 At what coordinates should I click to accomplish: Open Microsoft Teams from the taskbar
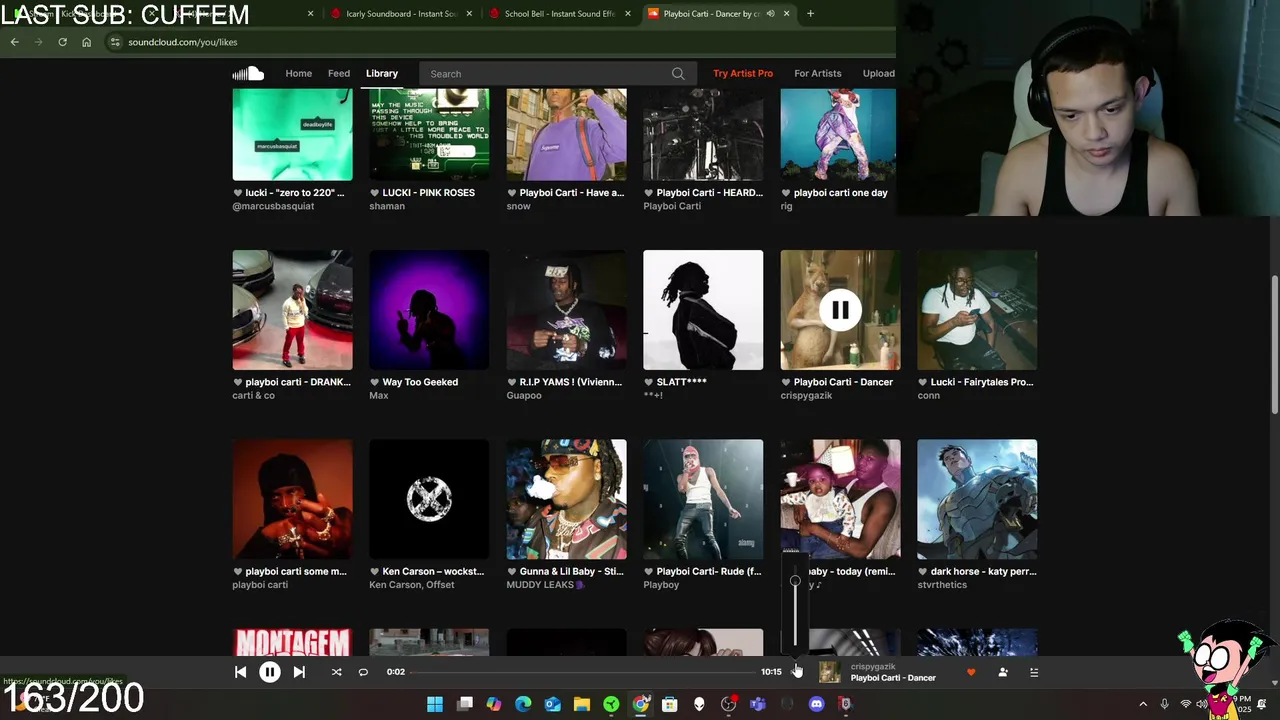[x=758, y=704]
